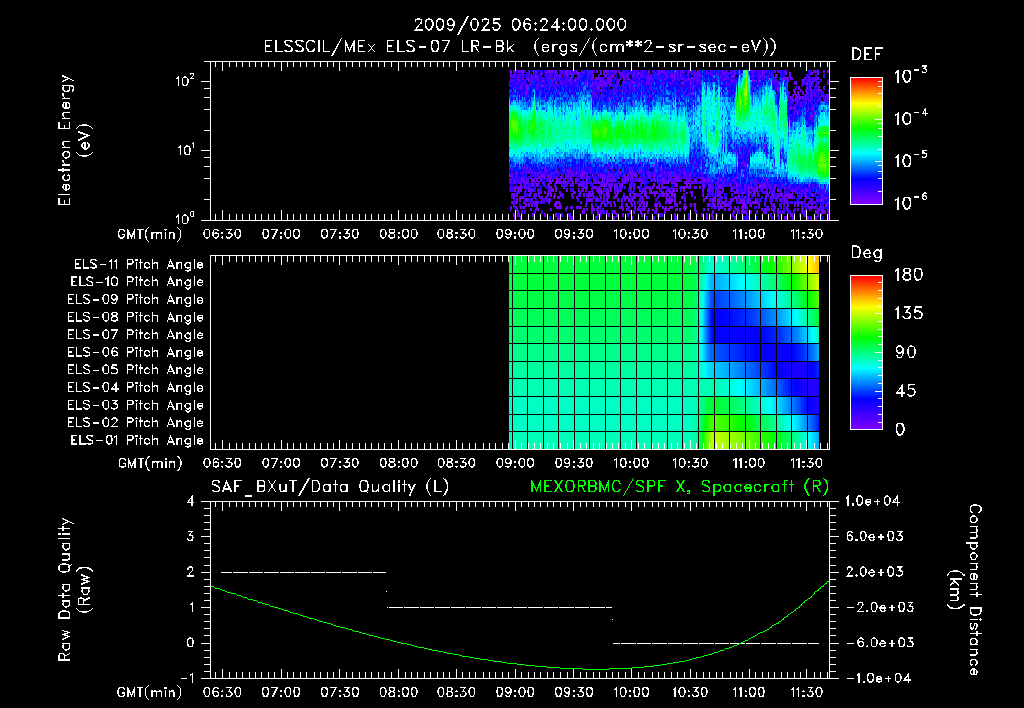Click the 10¹ tick on electron energy axis
Image resolution: width=1024 pixels, height=708 pixels.
pyautogui.click(x=185, y=150)
